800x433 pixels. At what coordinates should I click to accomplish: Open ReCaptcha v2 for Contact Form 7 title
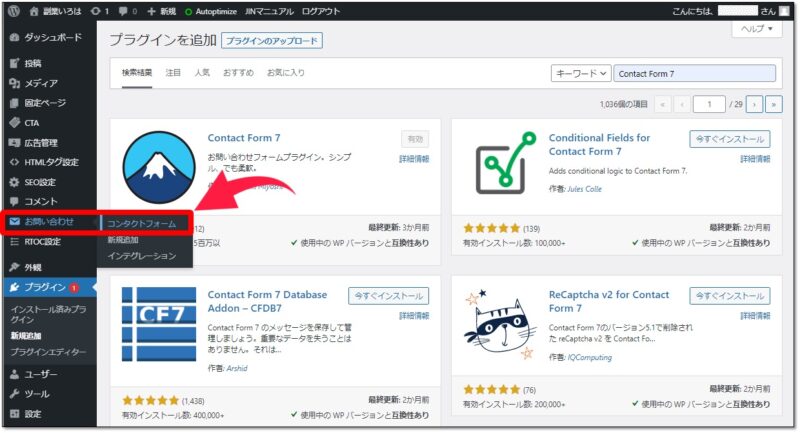pos(608,301)
